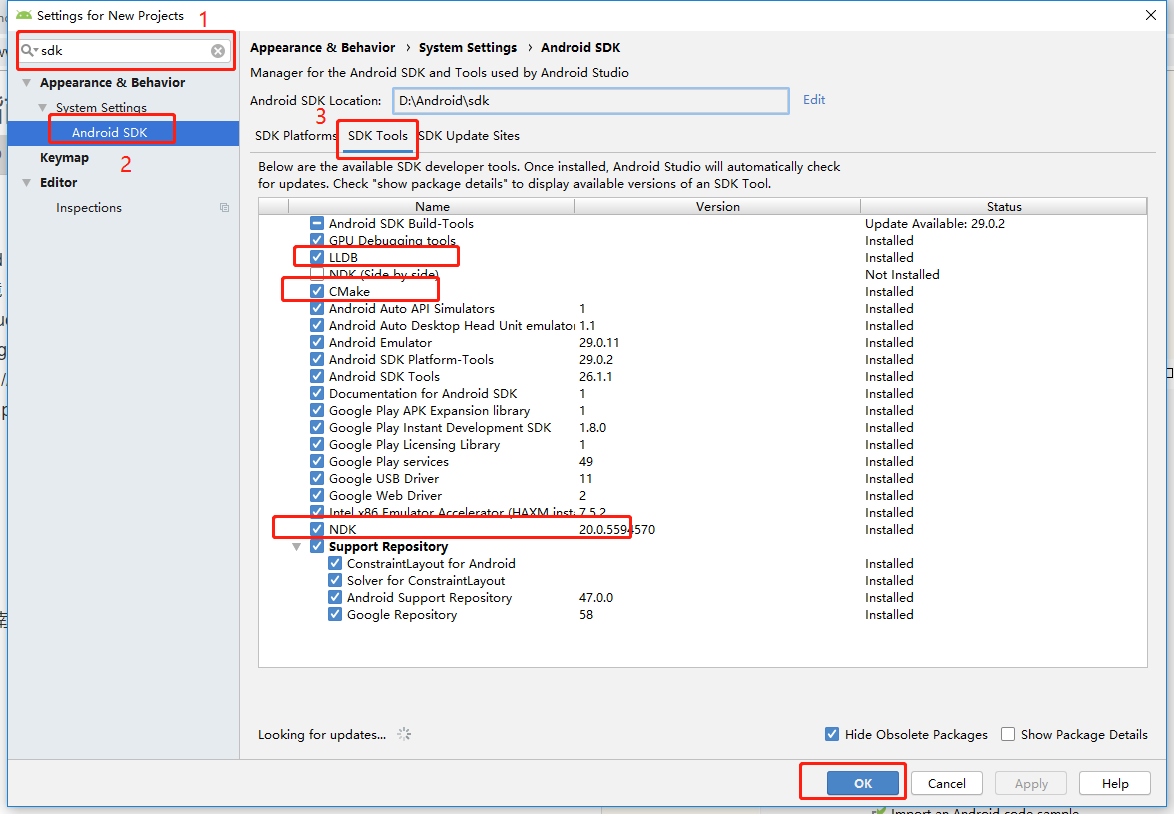Toggle Hide Obsolete Packages checkbox
Screen dimensions: 1174x814
[x=832, y=734]
